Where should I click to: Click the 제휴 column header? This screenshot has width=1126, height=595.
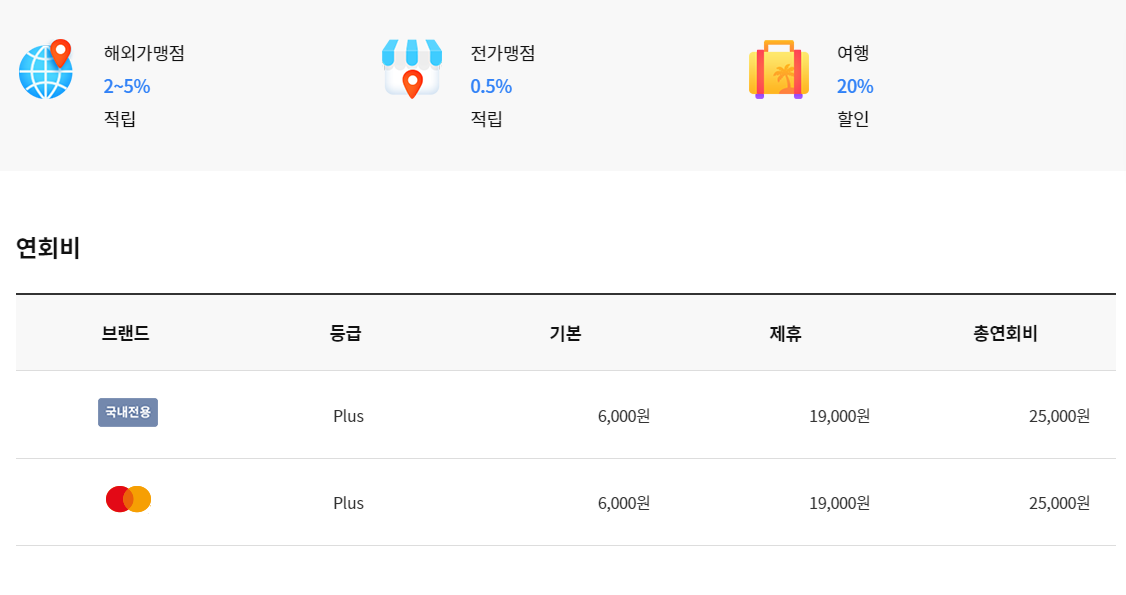784,333
